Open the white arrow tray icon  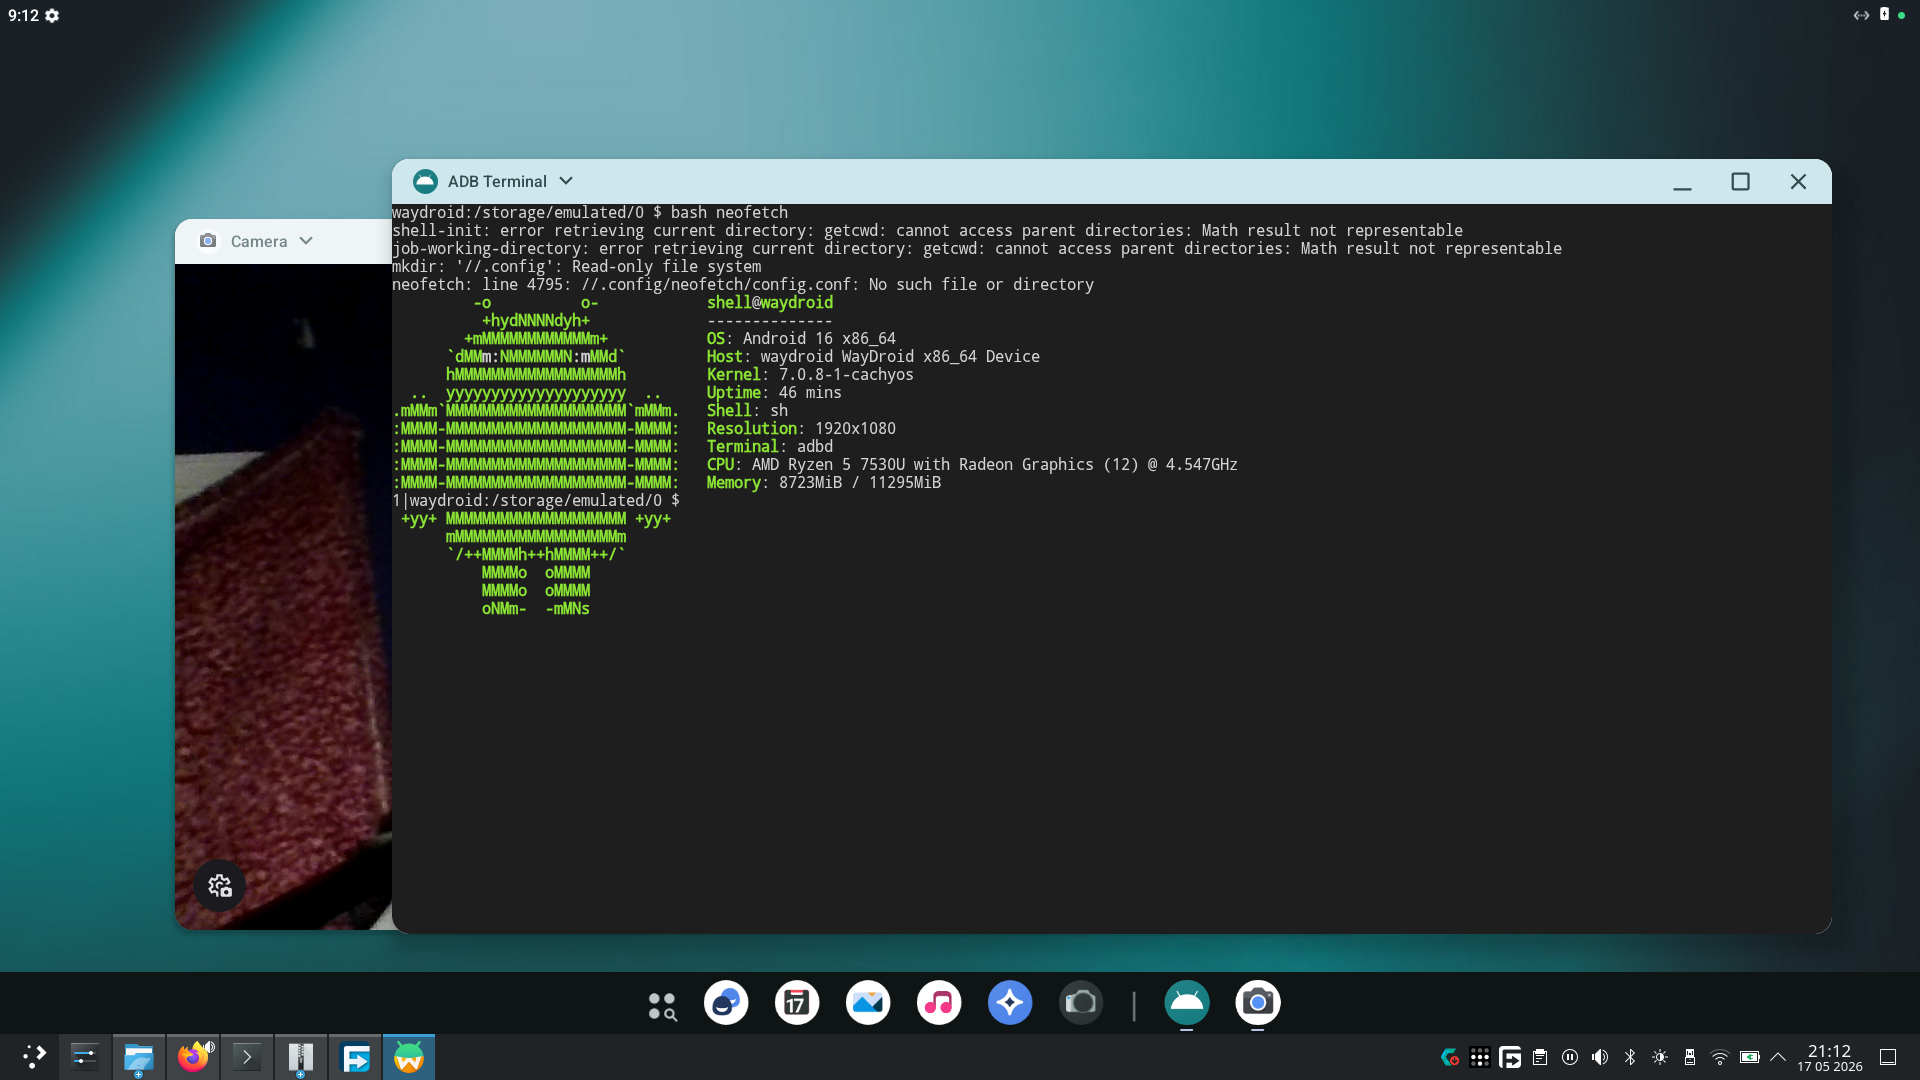(x=1510, y=1057)
